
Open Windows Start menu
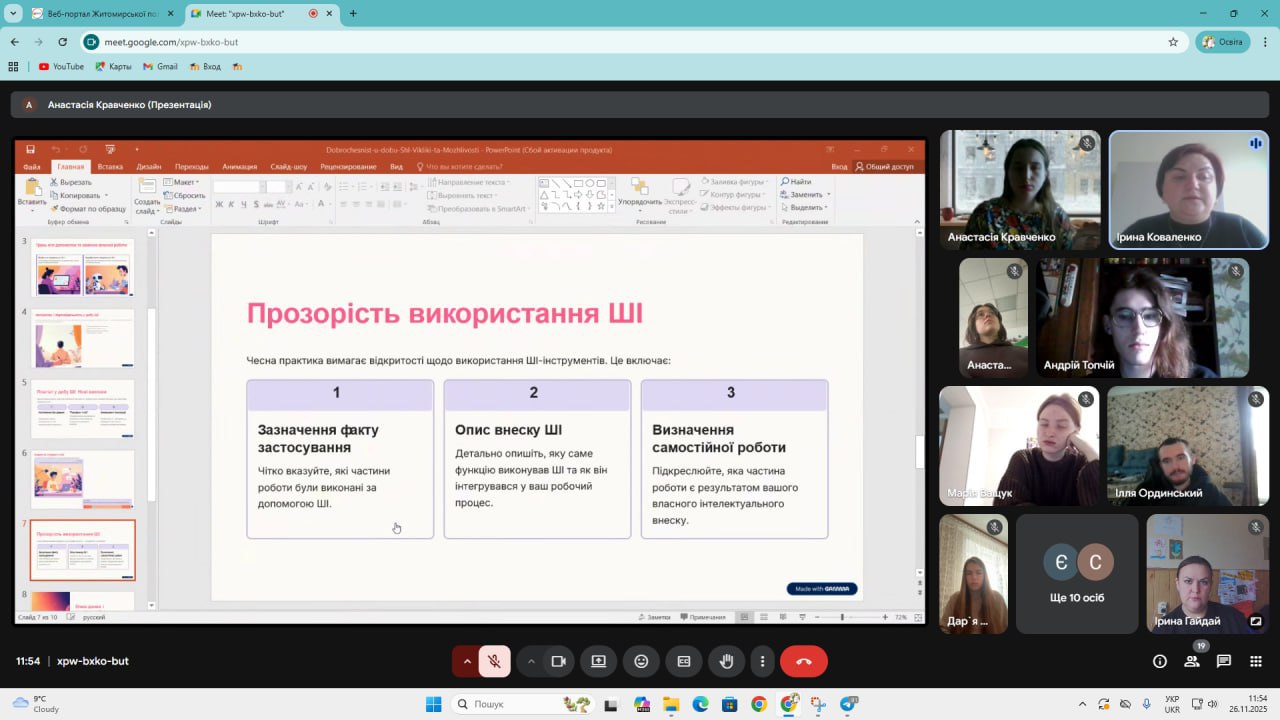point(433,704)
